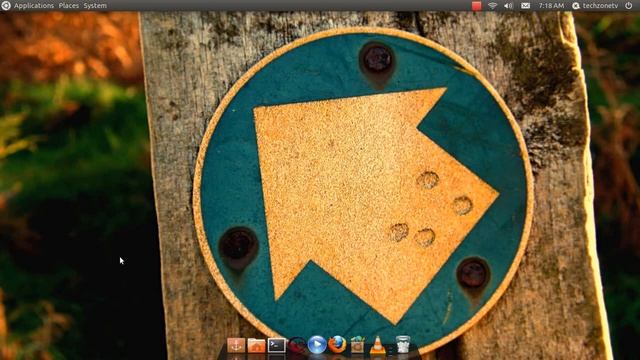The width and height of the screenshot is (640, 360).
Task: Open the Trash from the dock
Action: (x=402, y=344)
